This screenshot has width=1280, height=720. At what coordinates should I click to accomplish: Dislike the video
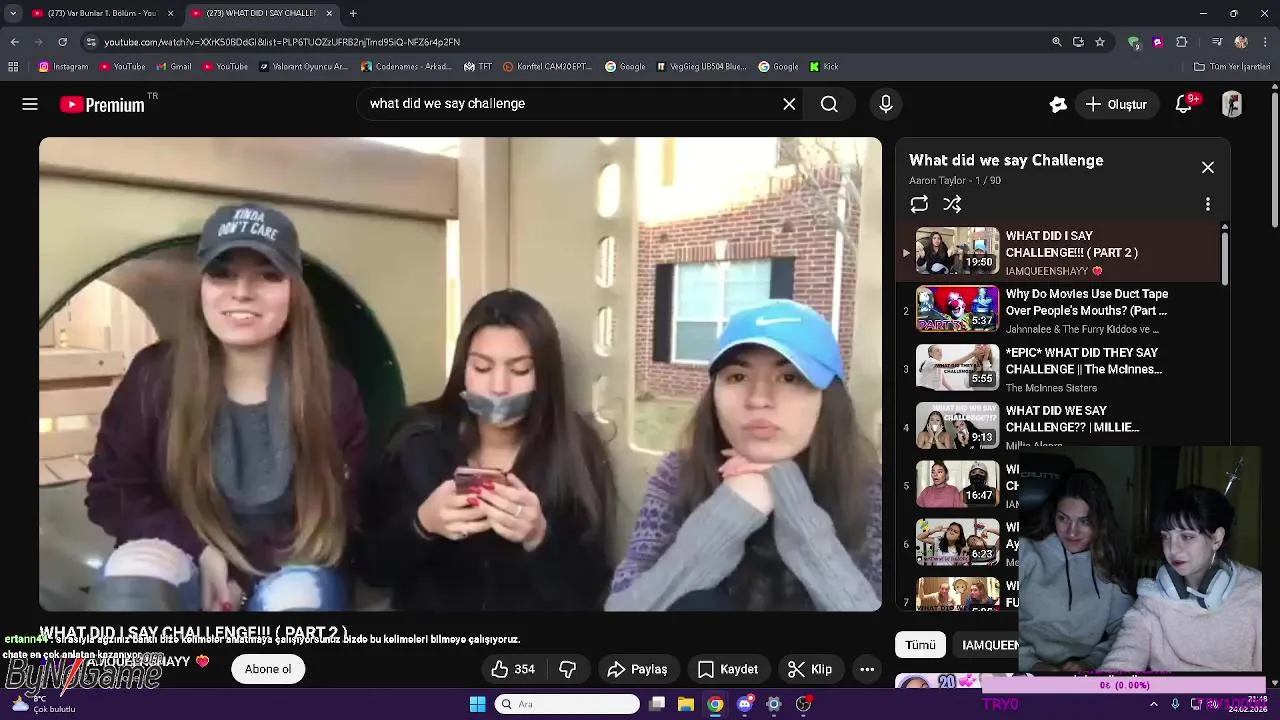tap(567, 669)
